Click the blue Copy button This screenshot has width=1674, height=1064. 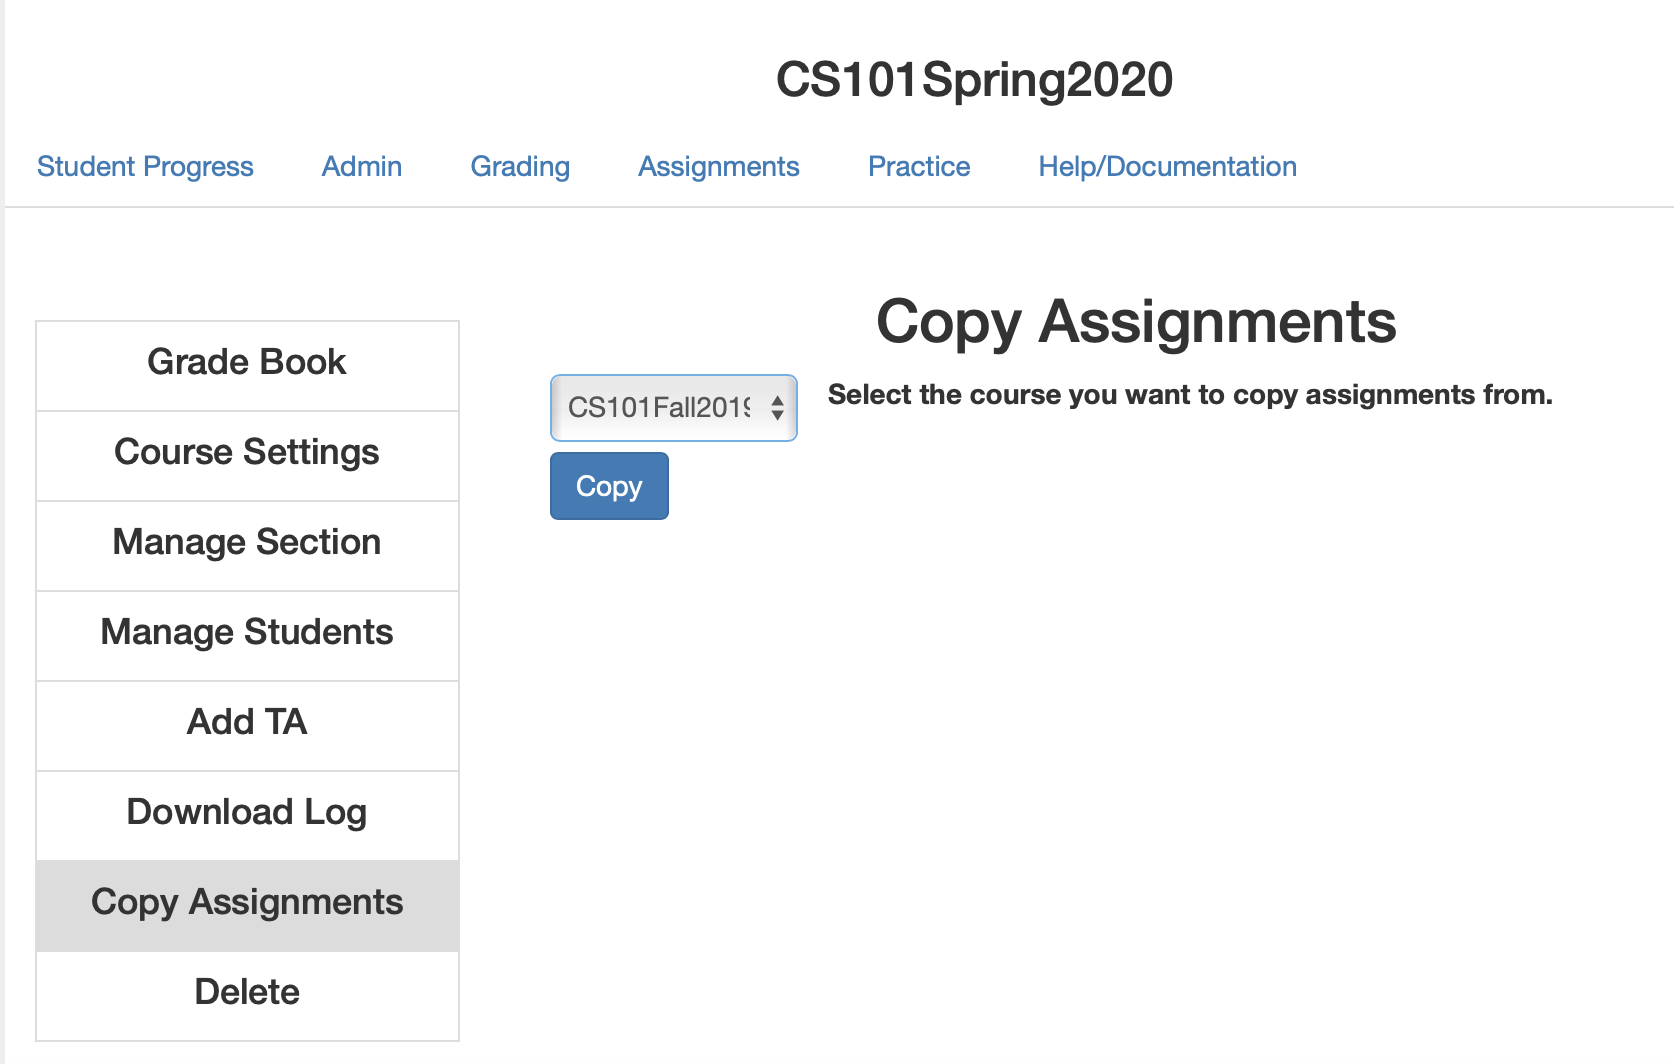pyautogui.click(x=609, y=486)
